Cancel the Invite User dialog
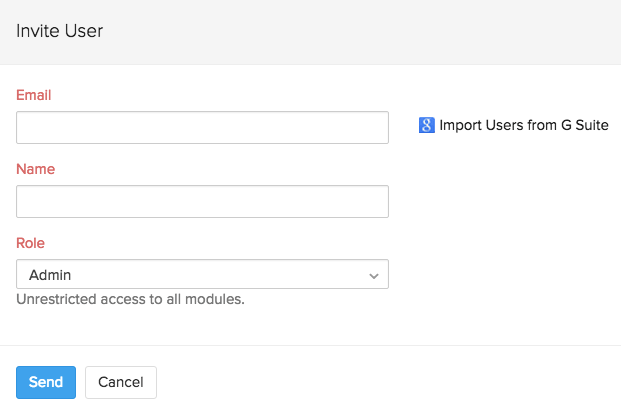The width and height of the screenshot is (621, 413). pos(121,382)
